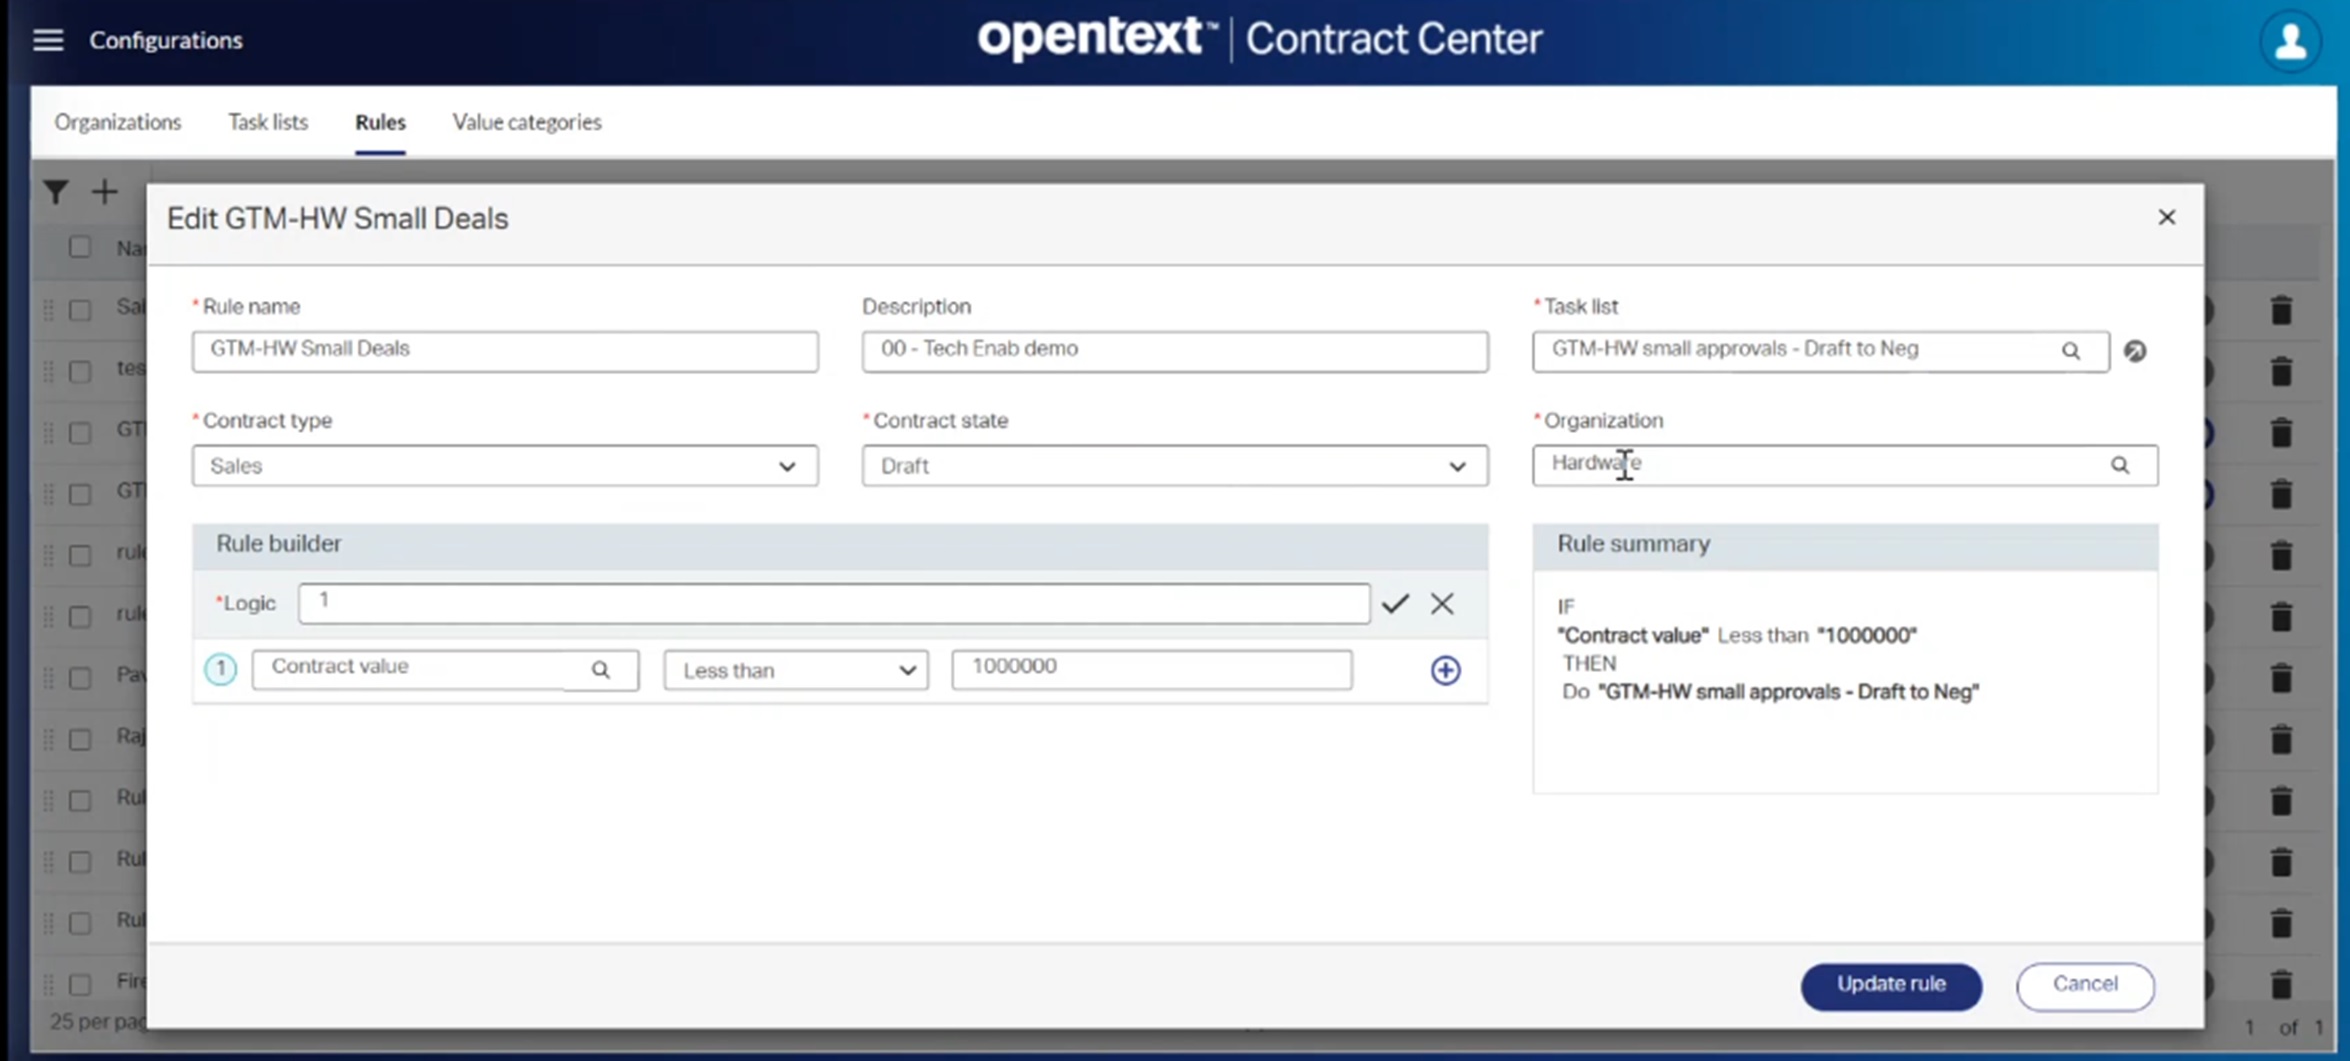Viewport: 2350px width, 1061px height.
Task: Grab the drag handle of the 'Sal' row
Action: point(48,310)
